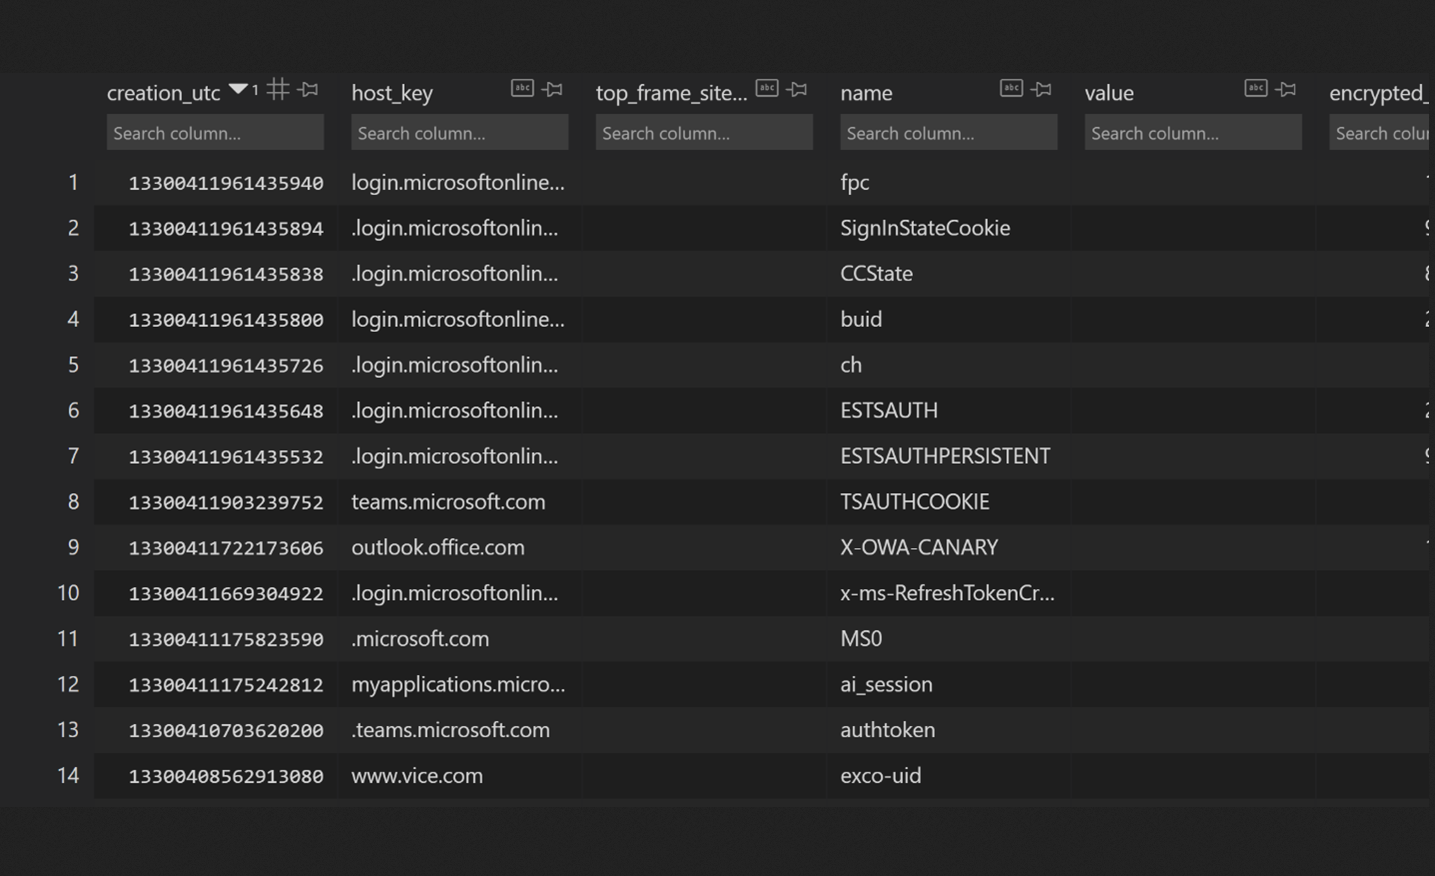
Task: Pin the value column
Action: tap(1287, 89)
